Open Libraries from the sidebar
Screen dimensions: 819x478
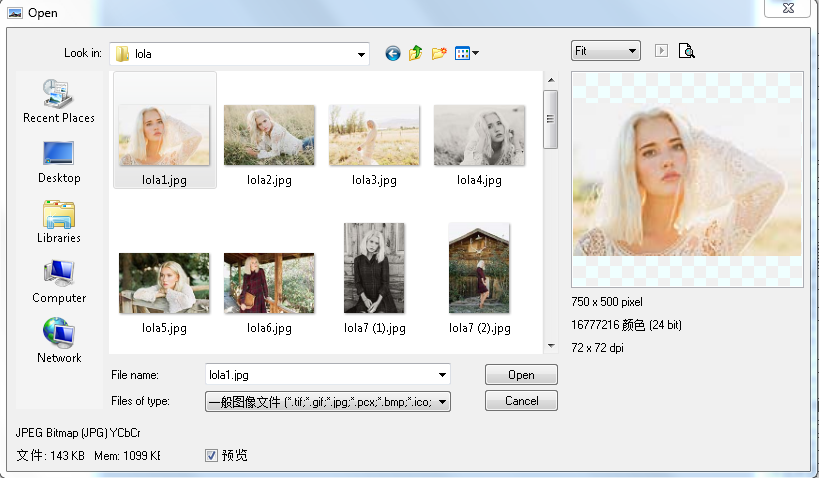pos(59,222)
